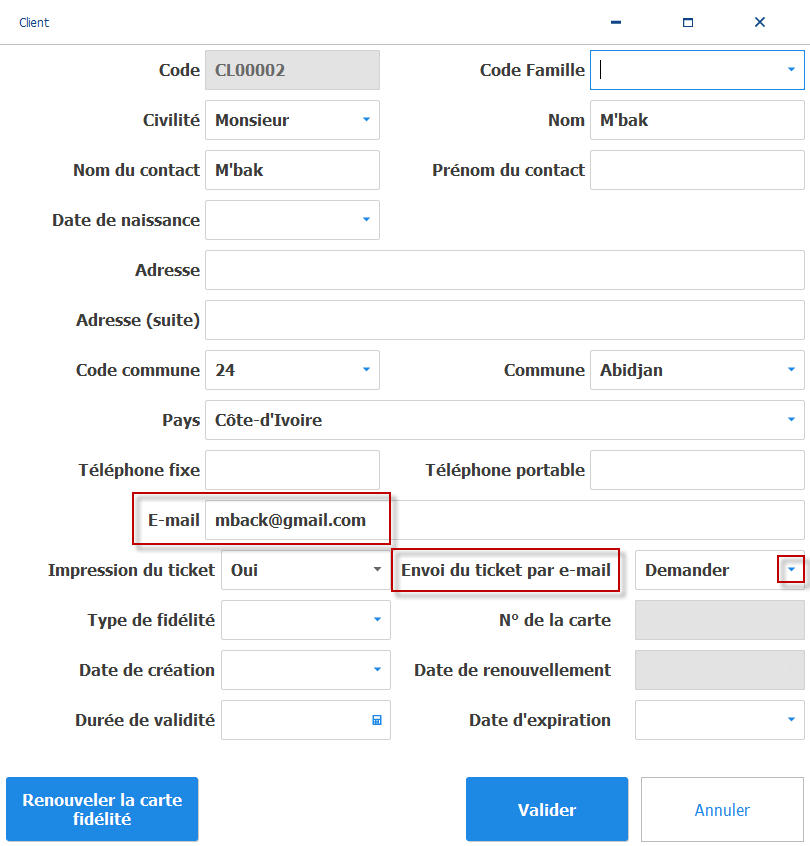Open the Impression du ticket dropdown
This screenshot has height=846, width=810.
pos(377,570)
